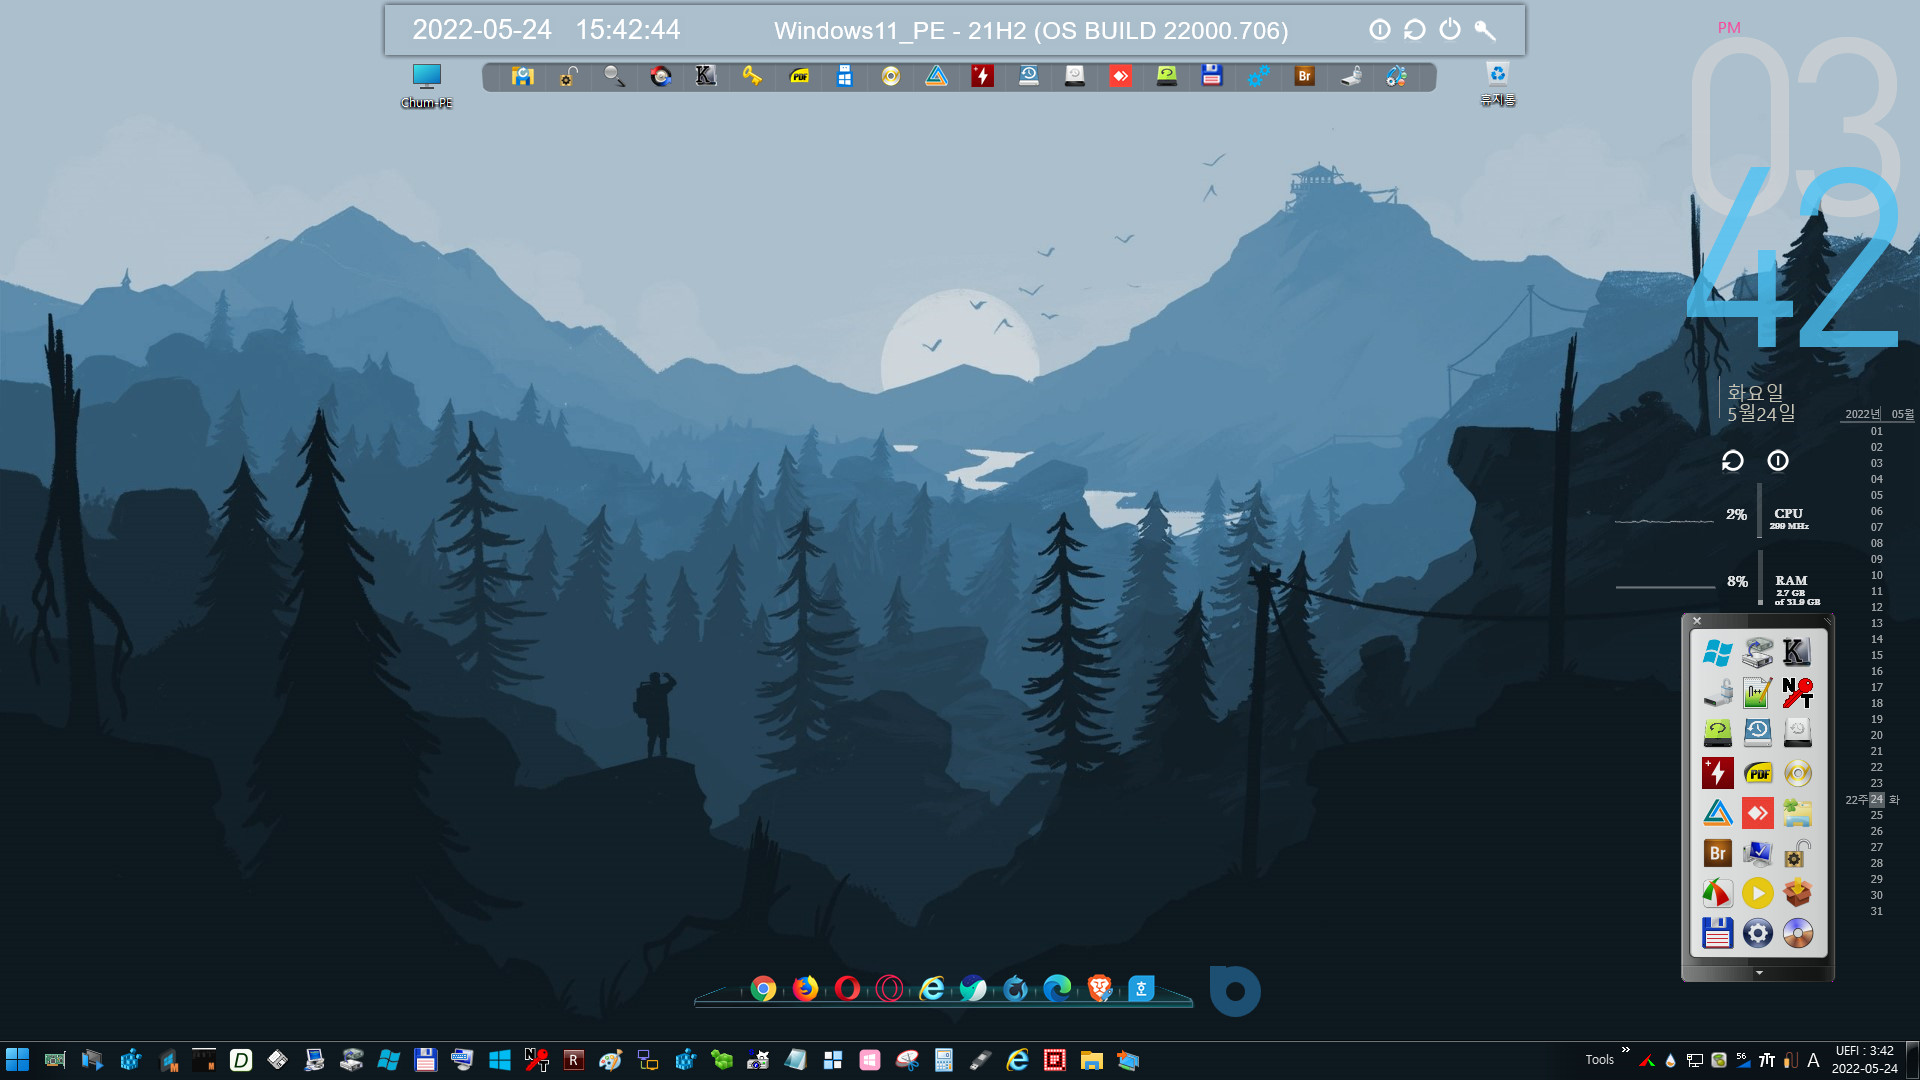1920x1080 pixels.
Task: Launch Opera GX outline icon in dock
Action: [x=889, y=989]
